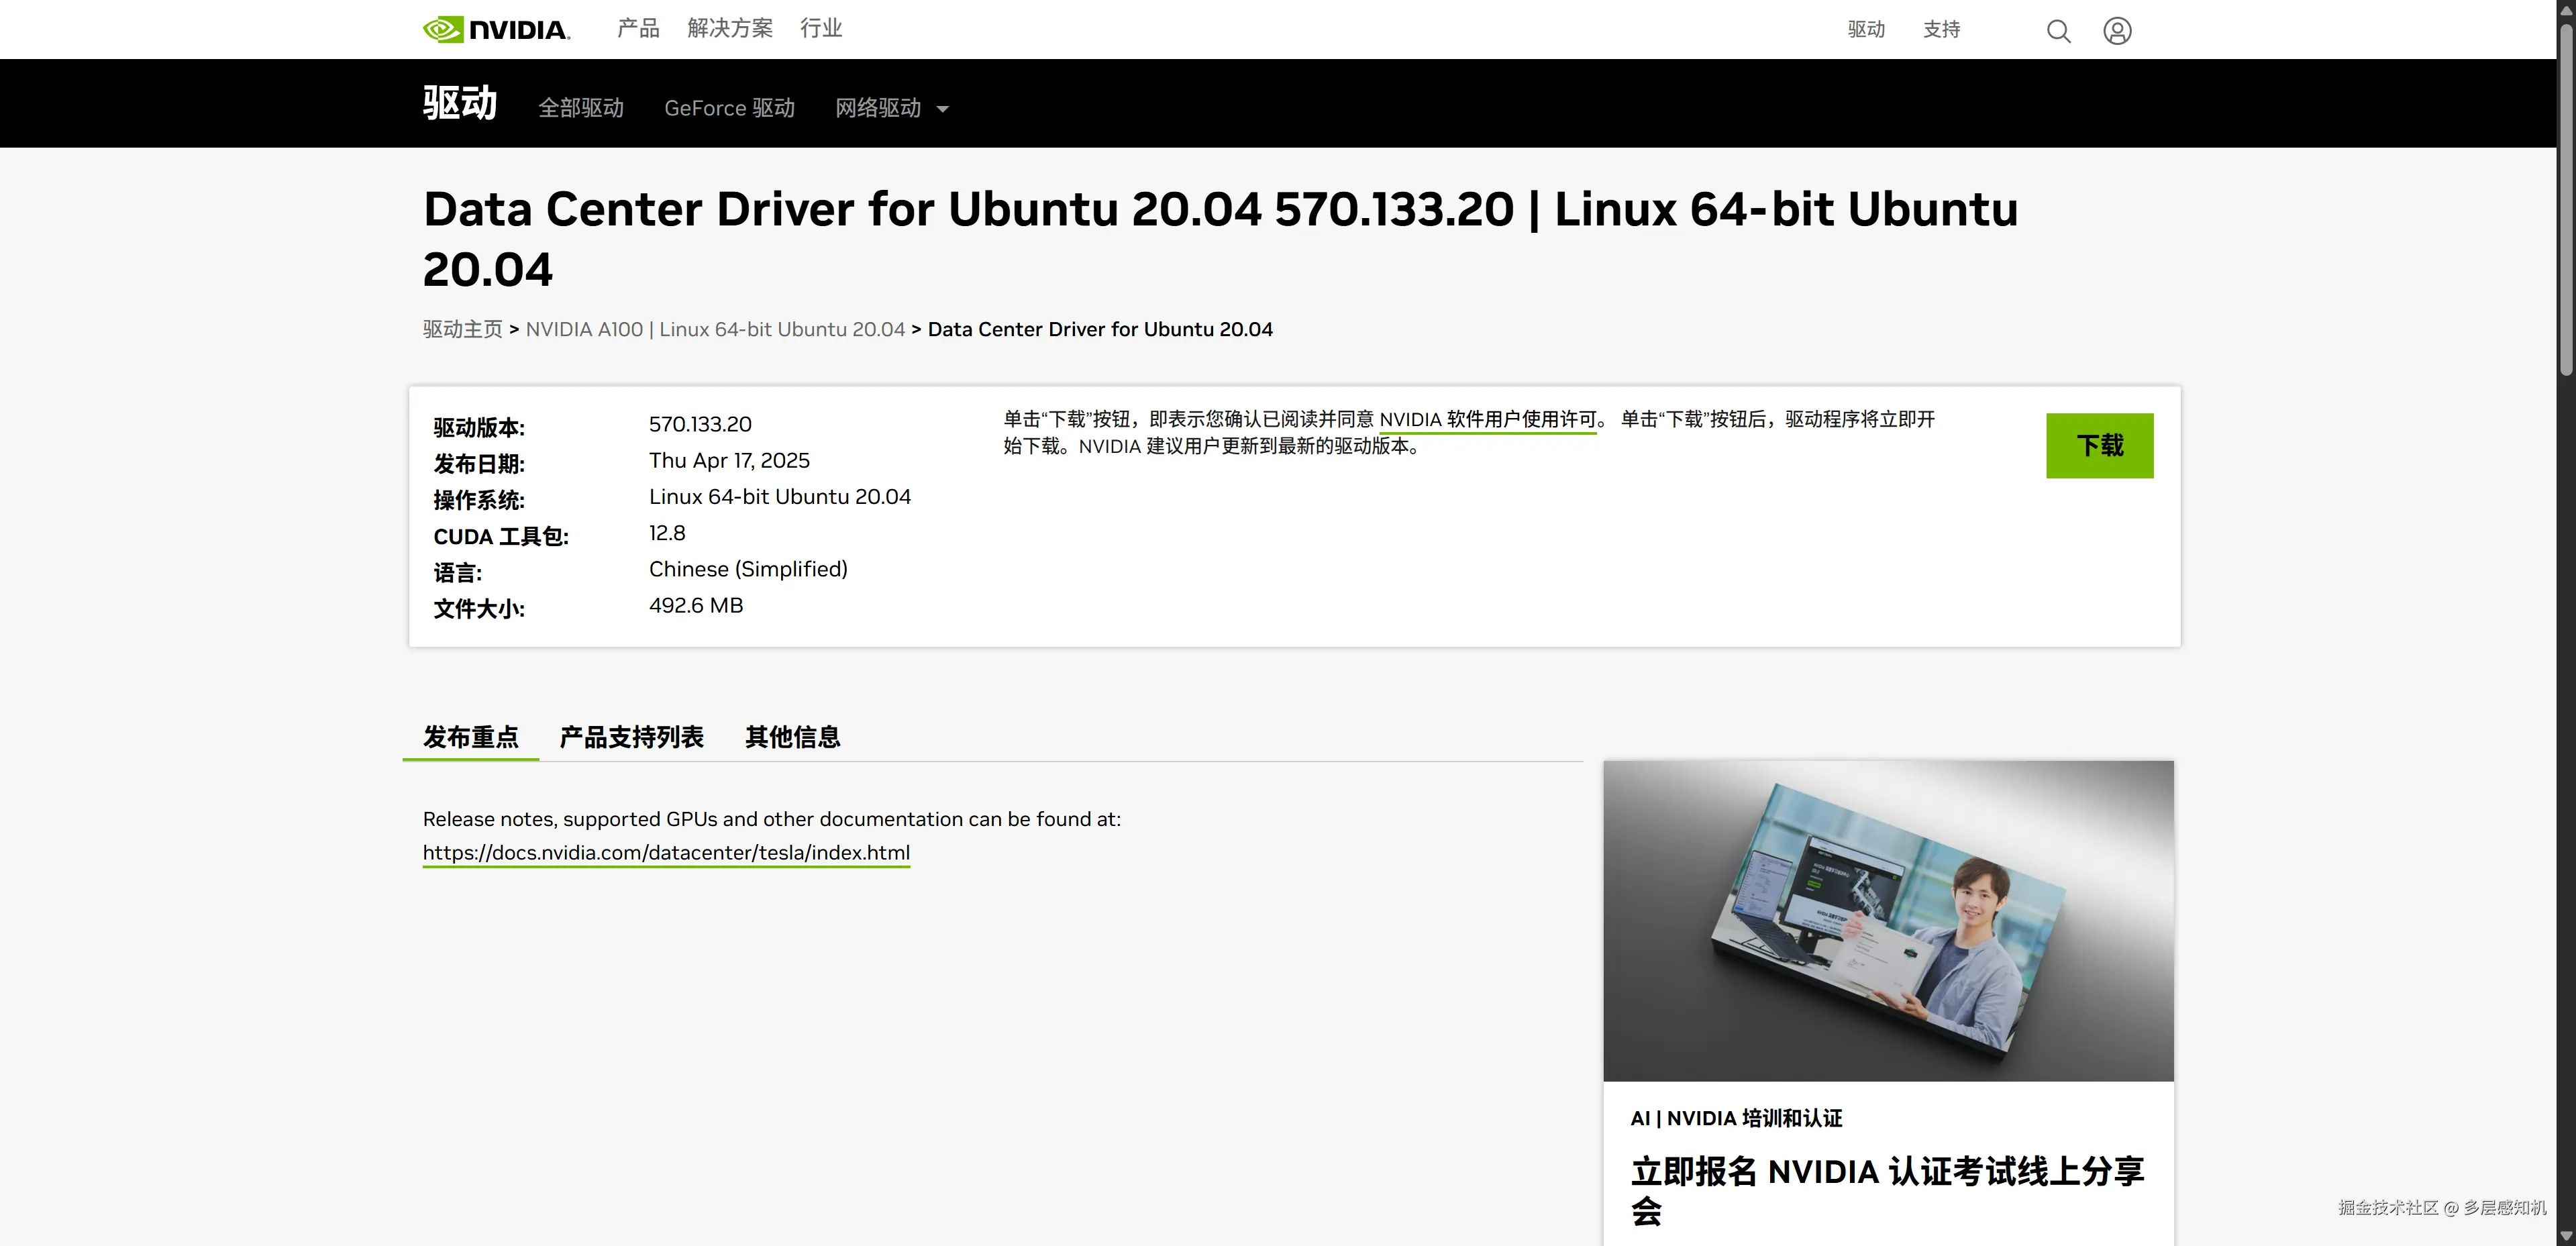The width and height of the screenshot is (2576, 1246).
Task: Open the search magnifier icon
Action: 2058,31
